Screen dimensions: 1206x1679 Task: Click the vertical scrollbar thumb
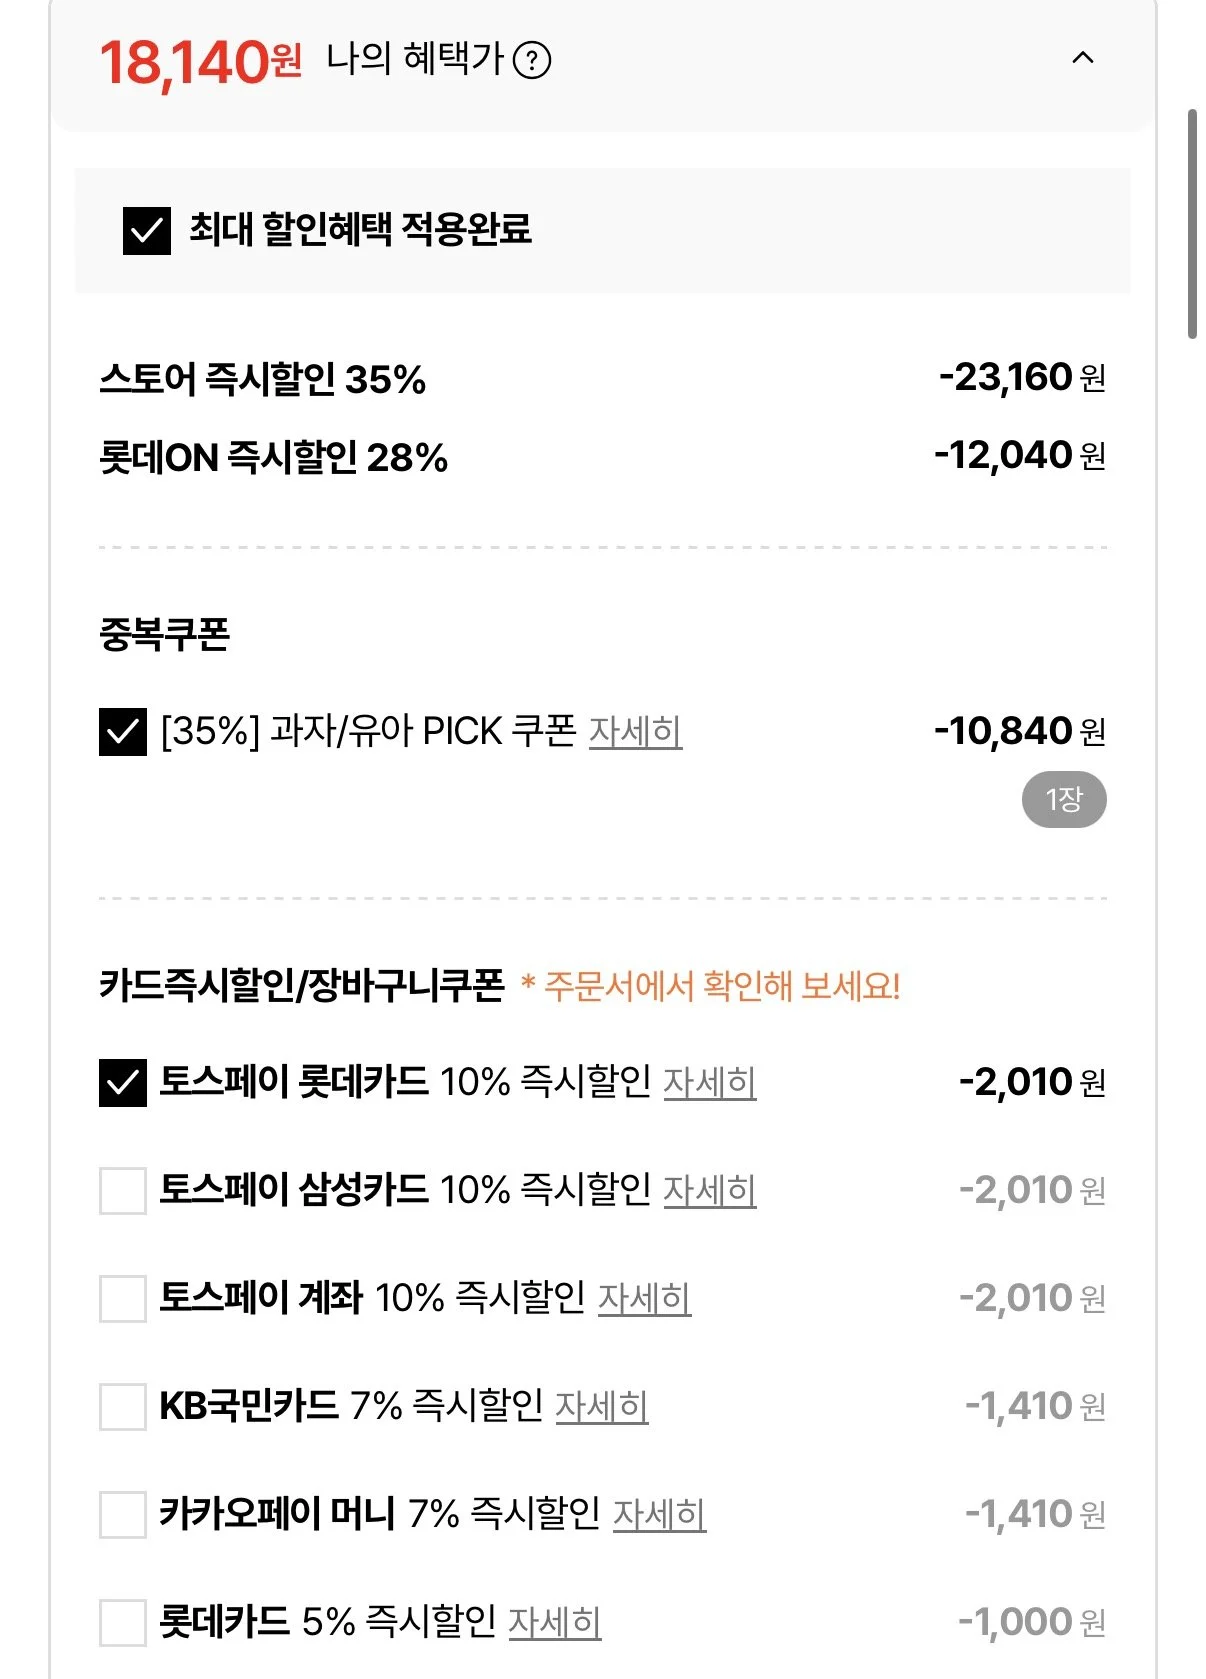point(1192,224)
